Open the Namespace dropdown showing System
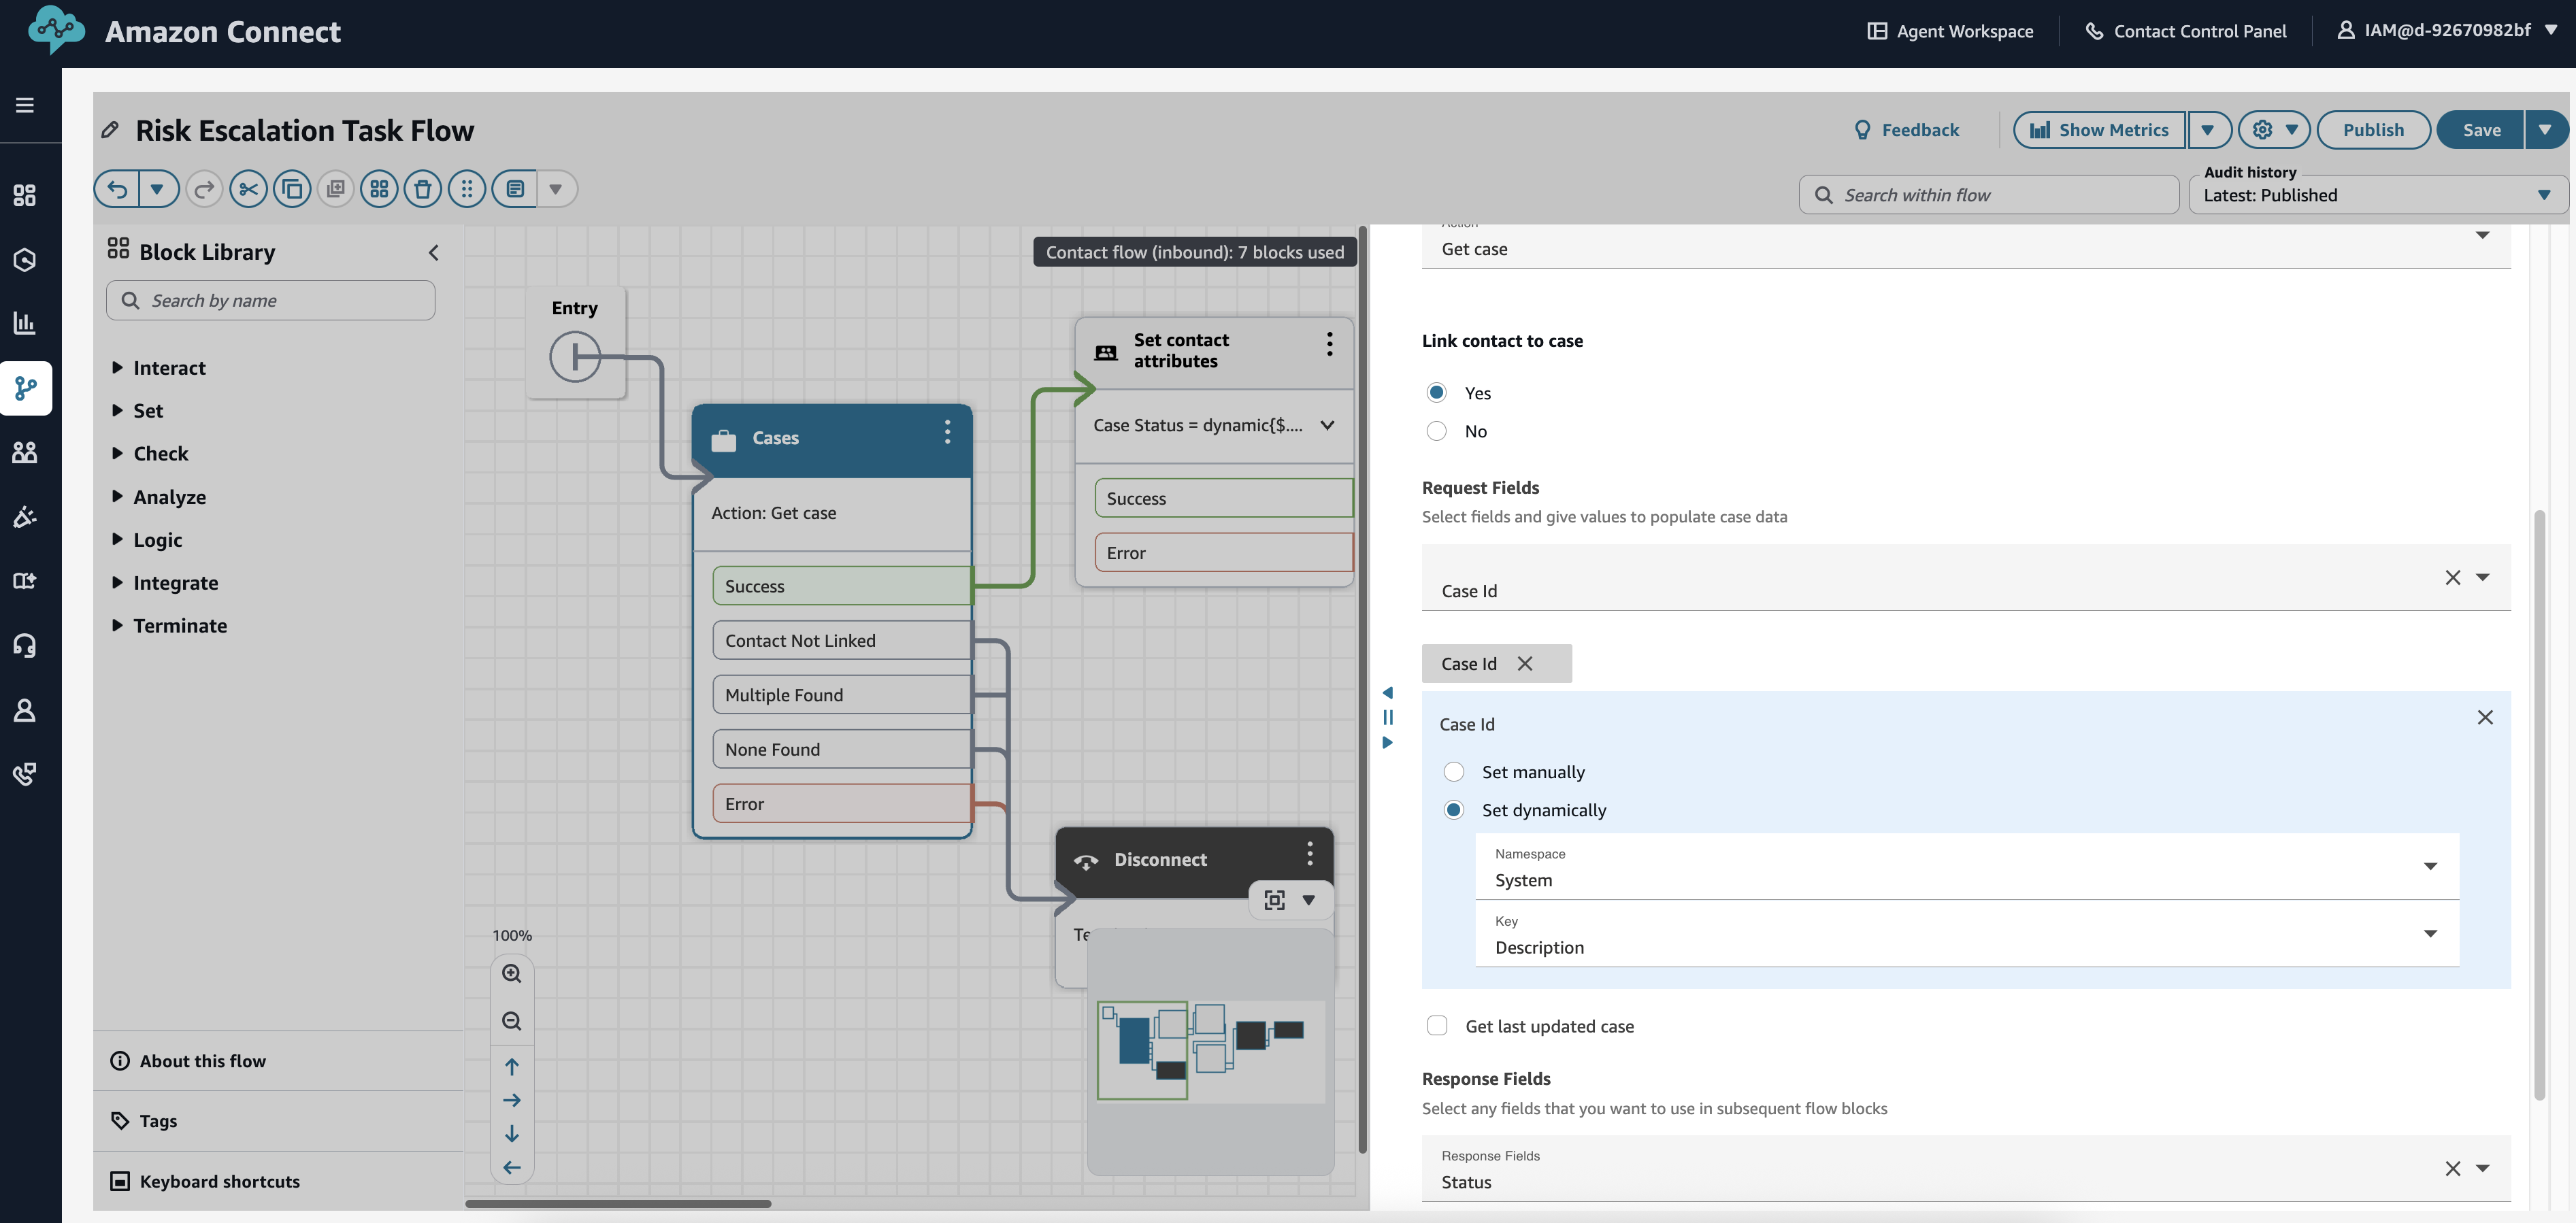Screen dimensions: 2576x1223 pyautogui.click(x=2430, y=866)
